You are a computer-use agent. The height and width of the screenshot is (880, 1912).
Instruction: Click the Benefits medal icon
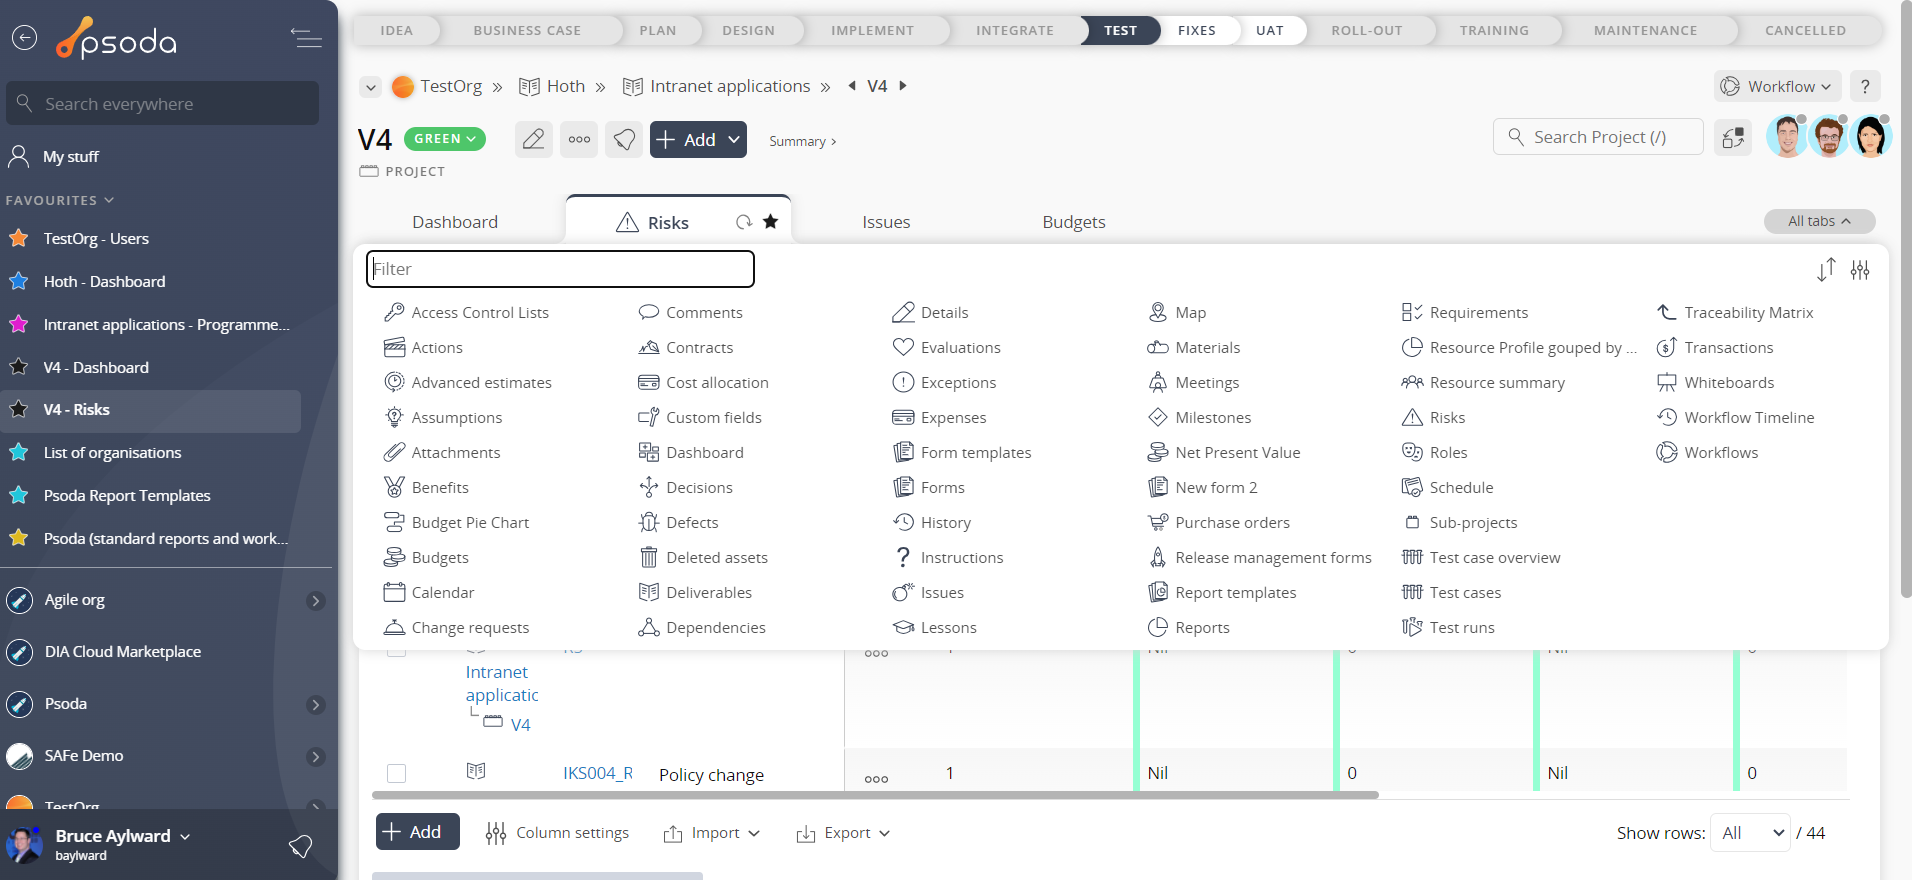tap(394, 487)
